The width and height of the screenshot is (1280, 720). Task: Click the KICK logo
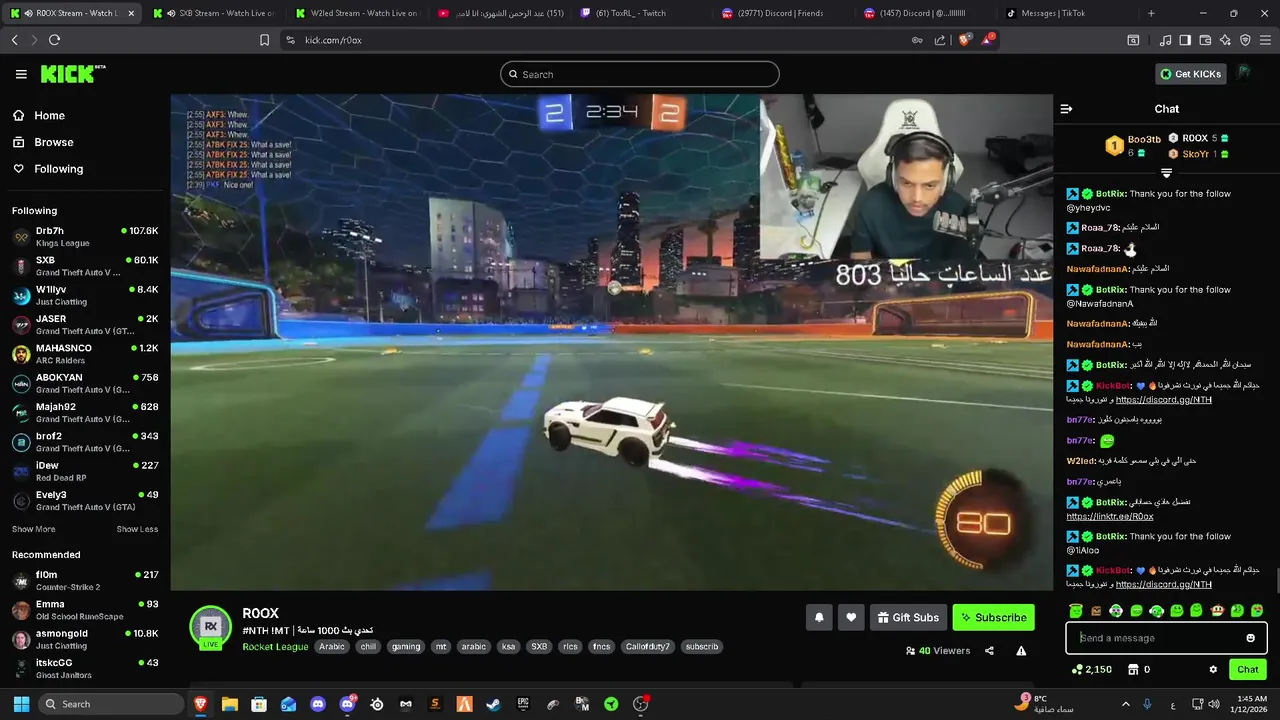[72, 73]
